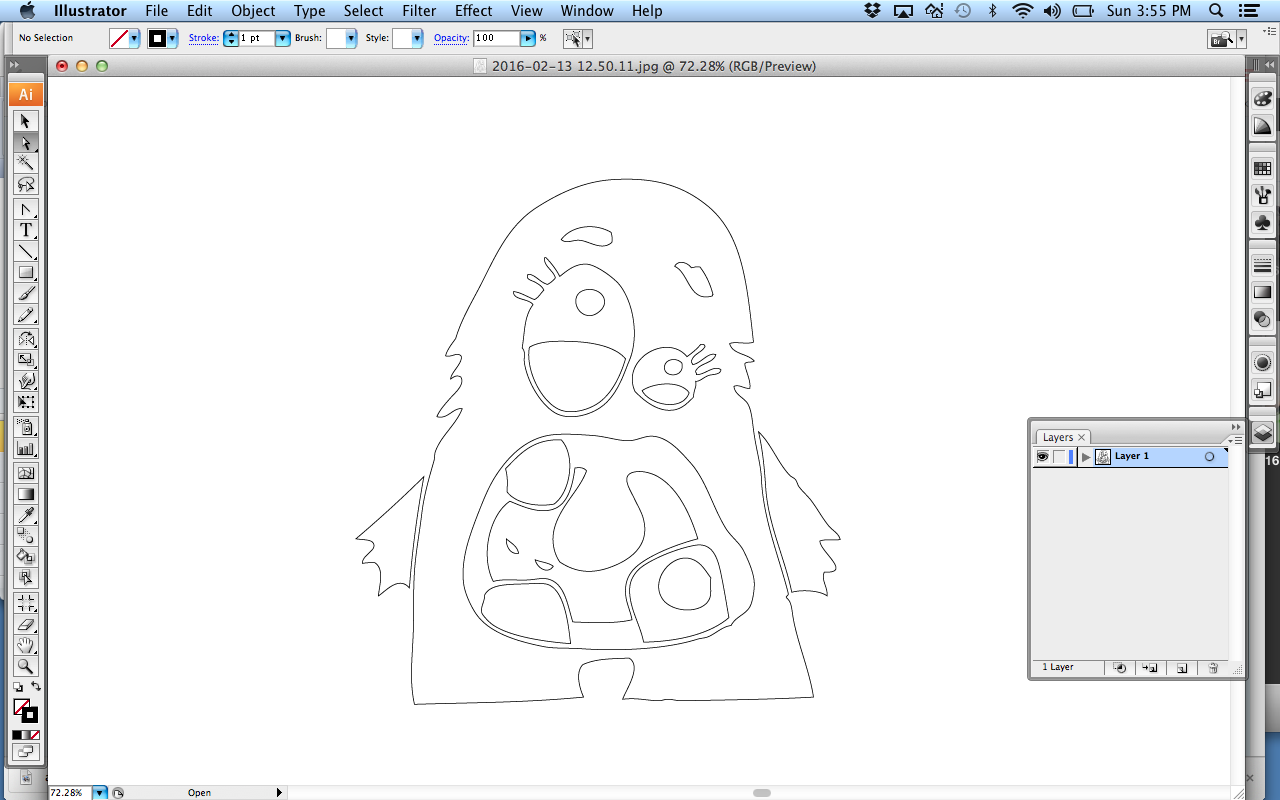Show the Swatches panel
This screenshot has height=800, width=1280.
click(x=1262, y=168)
